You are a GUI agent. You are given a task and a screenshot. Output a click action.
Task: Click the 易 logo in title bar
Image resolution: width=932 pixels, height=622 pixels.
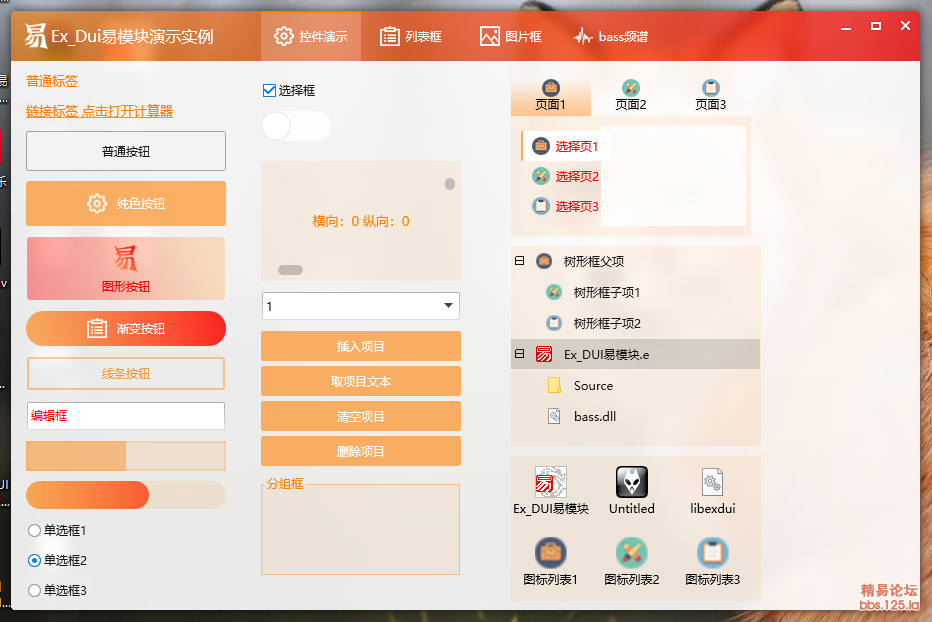pos(35,36)
